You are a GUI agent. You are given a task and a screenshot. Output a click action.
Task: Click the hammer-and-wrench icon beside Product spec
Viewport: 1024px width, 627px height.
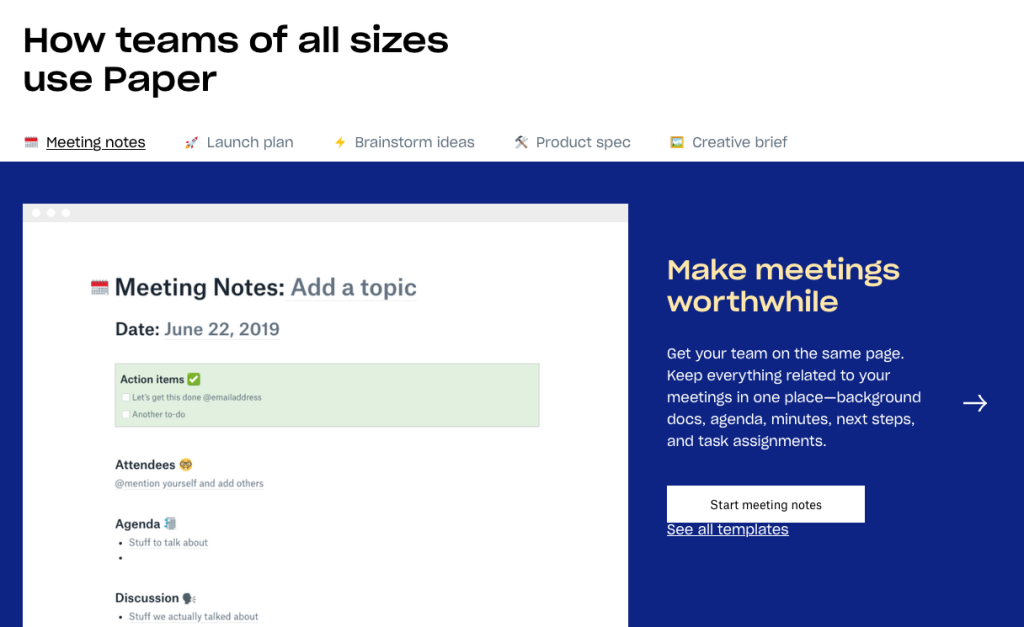(x=521, y=143)
